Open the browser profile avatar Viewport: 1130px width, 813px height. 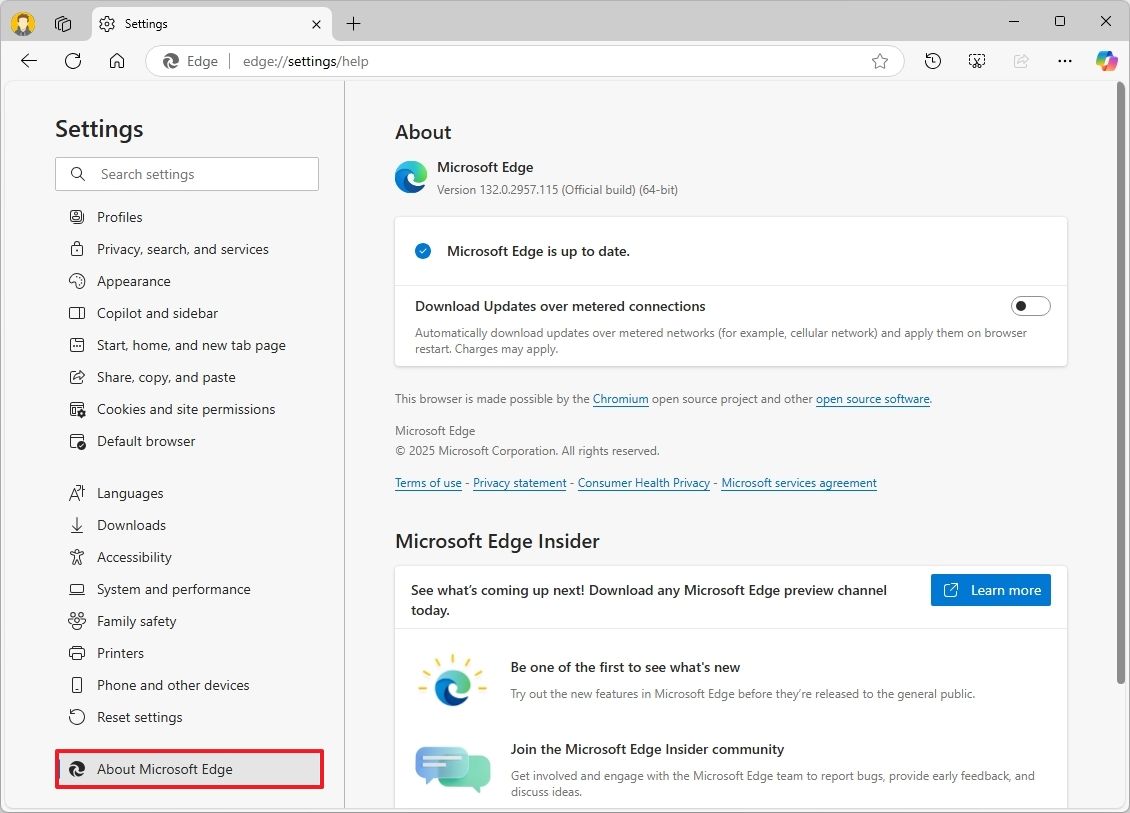pyautogui.click(x=22, y=22)
